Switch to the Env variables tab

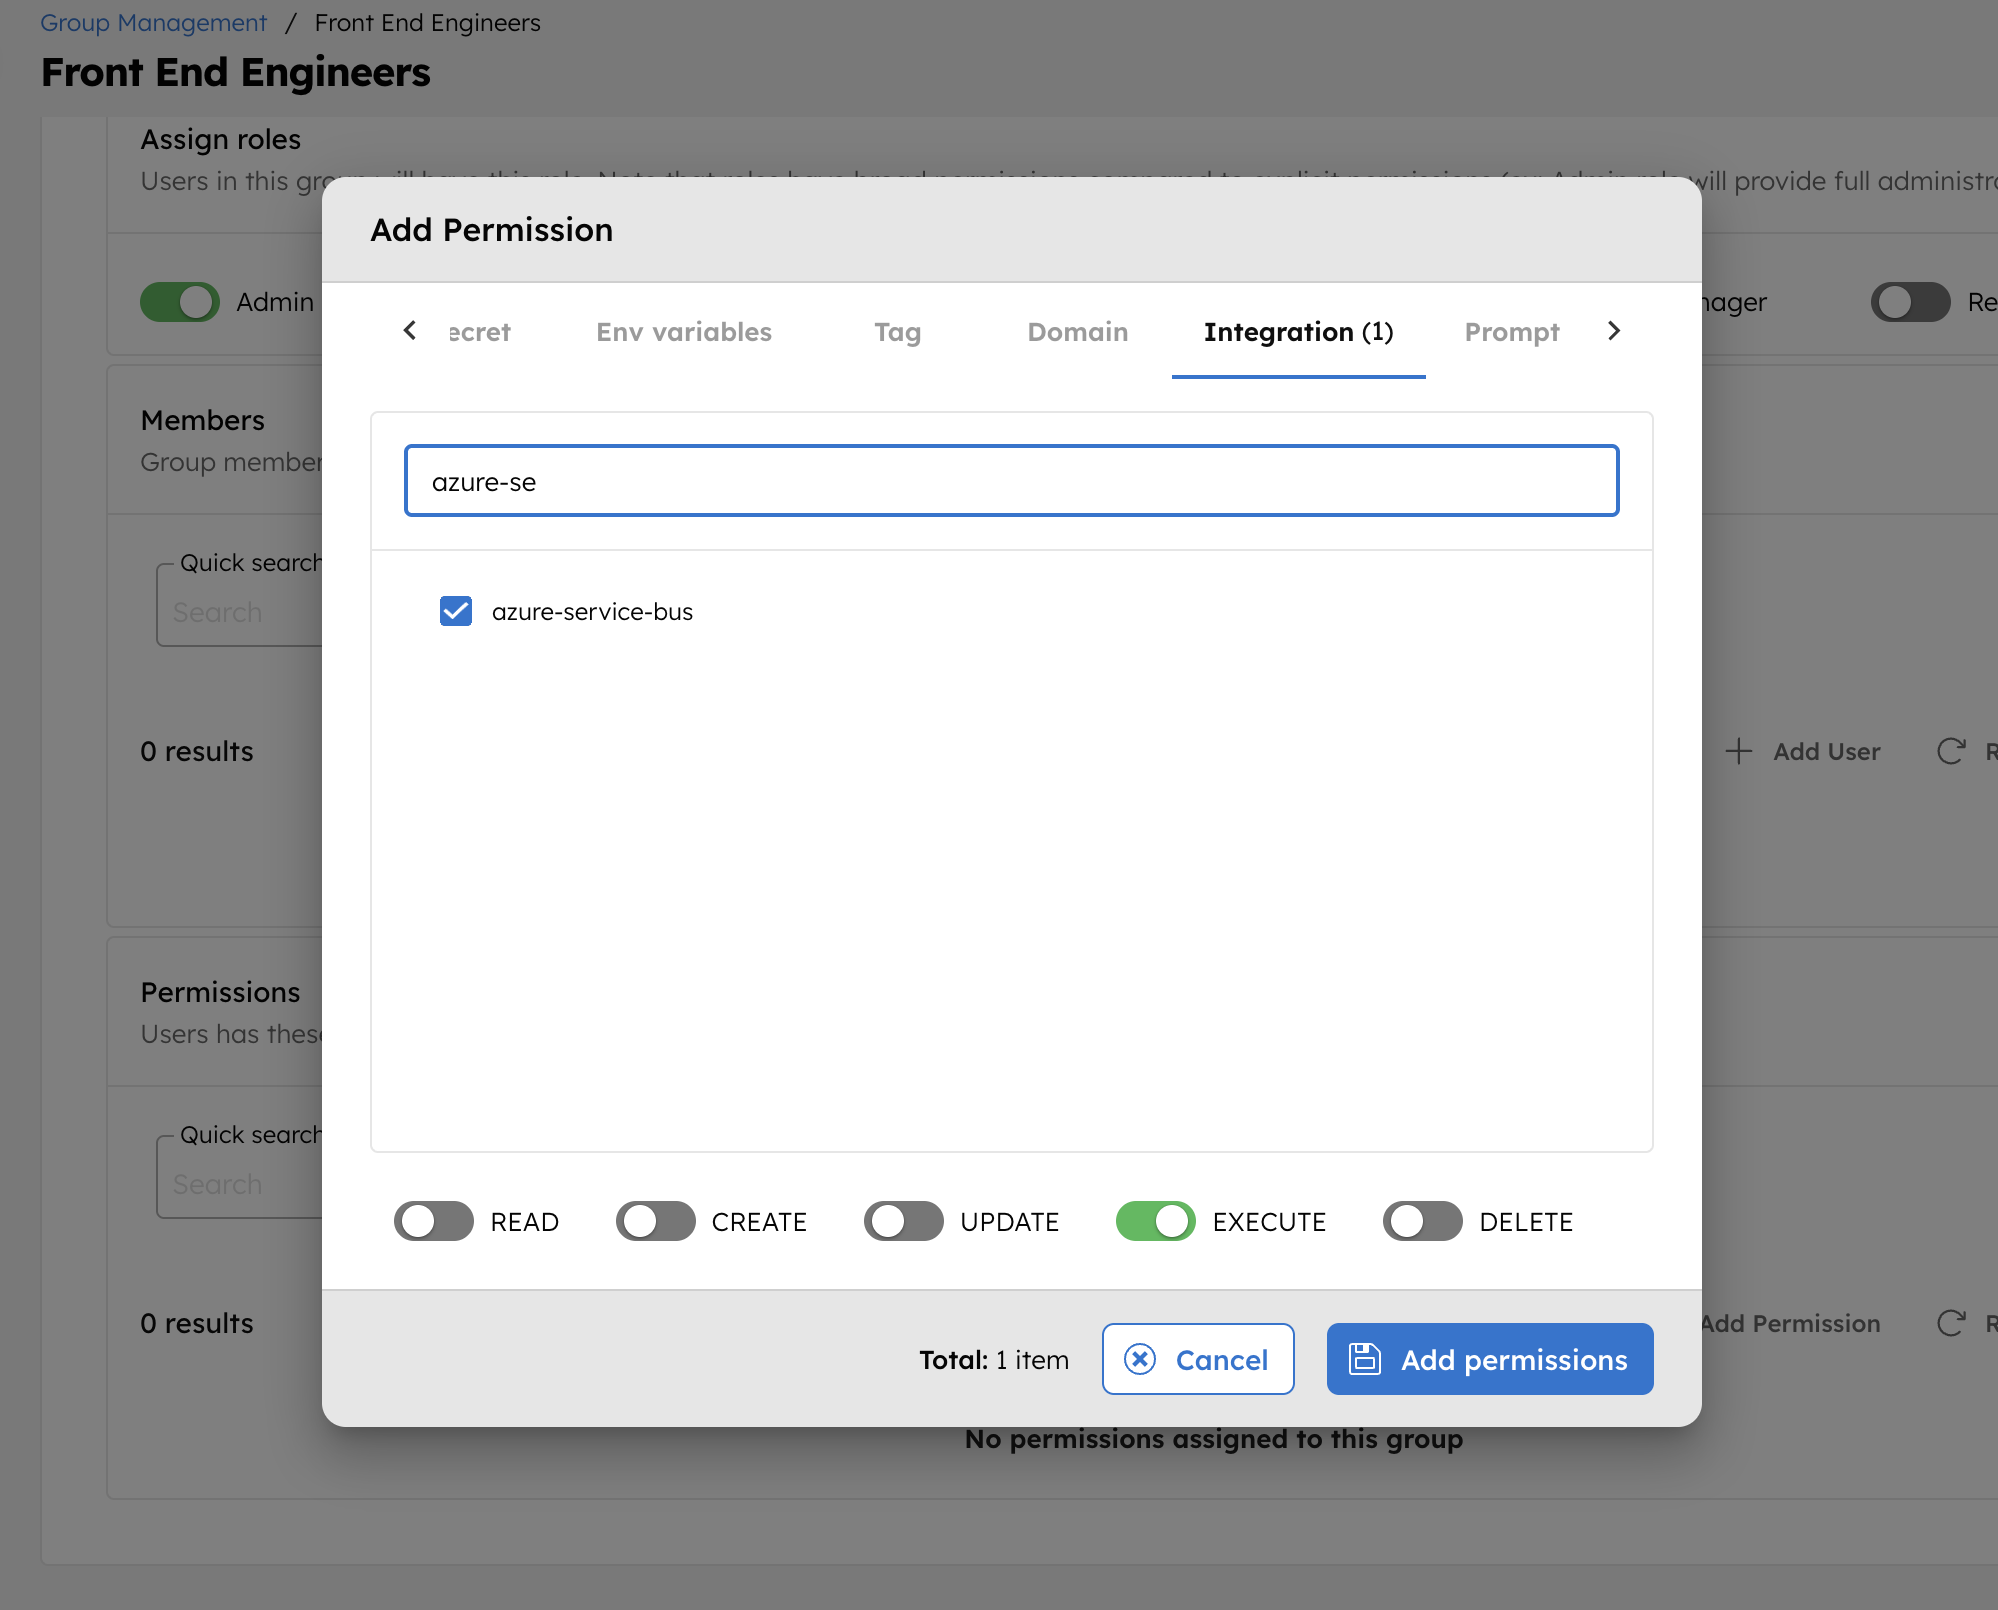(x=684, y=332)
